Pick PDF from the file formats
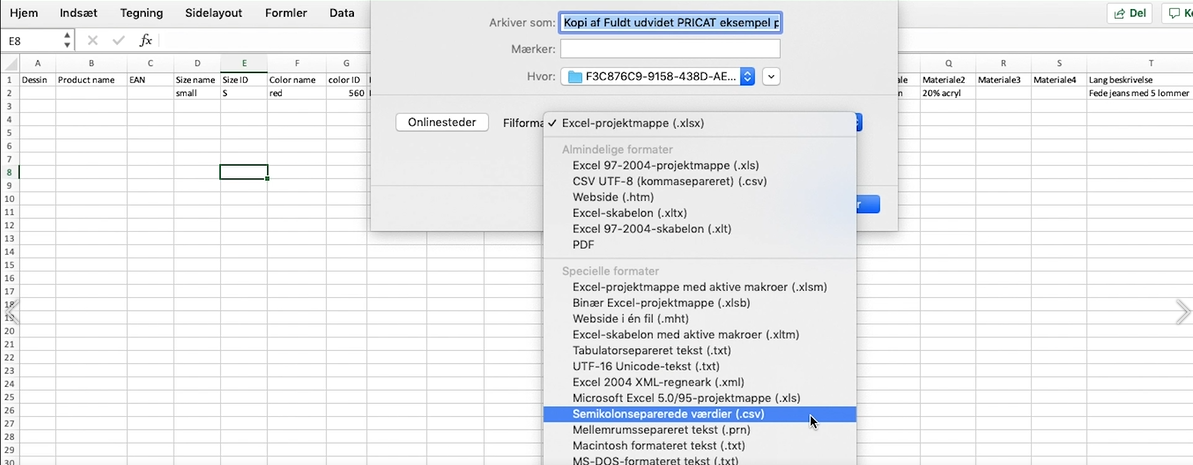Image resolution: width=1193 pixels, height=465 pixels. [x=583, y=244]
